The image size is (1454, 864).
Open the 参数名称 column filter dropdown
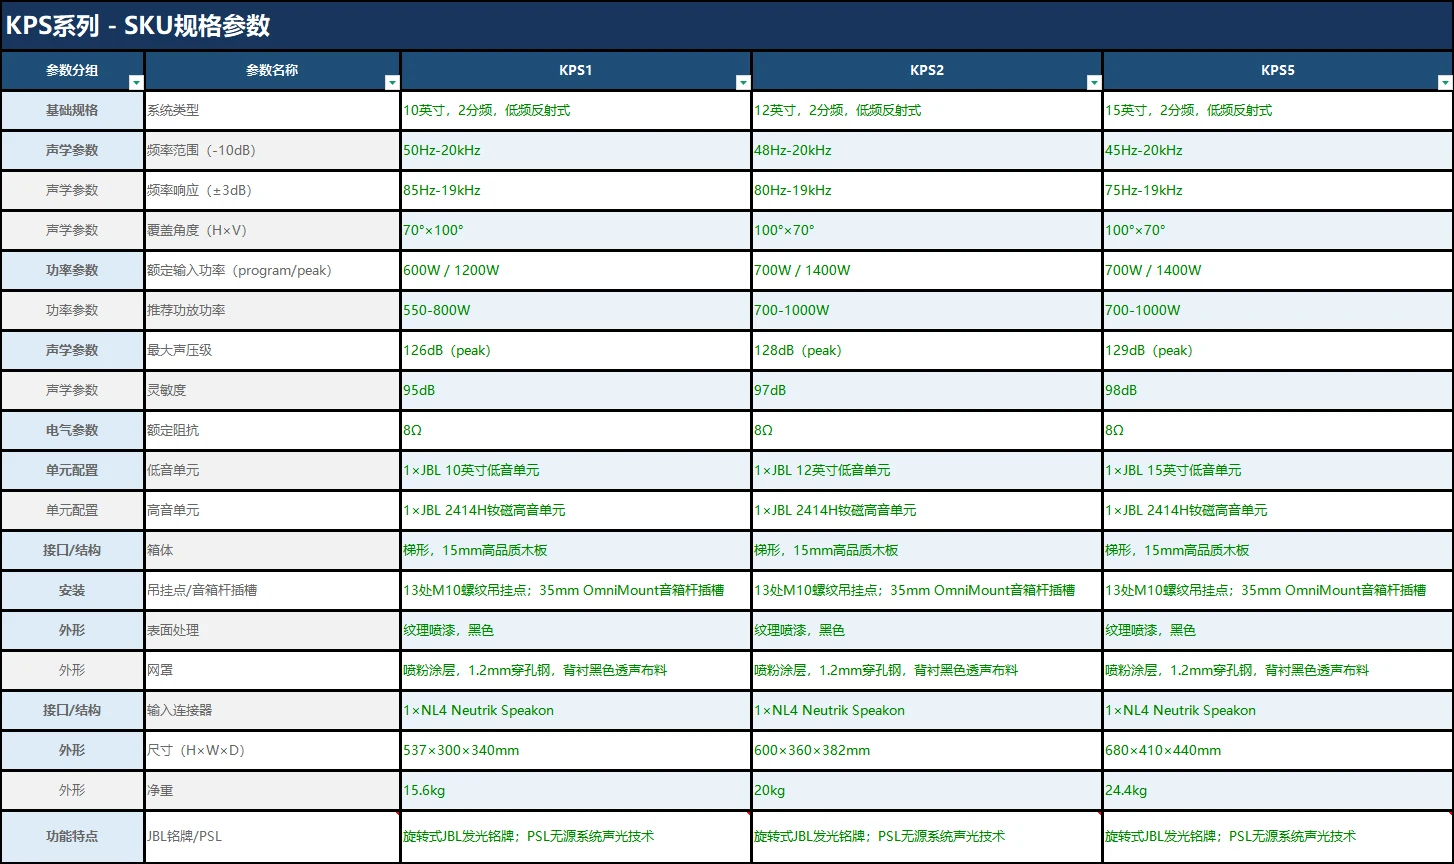[392, 82]
